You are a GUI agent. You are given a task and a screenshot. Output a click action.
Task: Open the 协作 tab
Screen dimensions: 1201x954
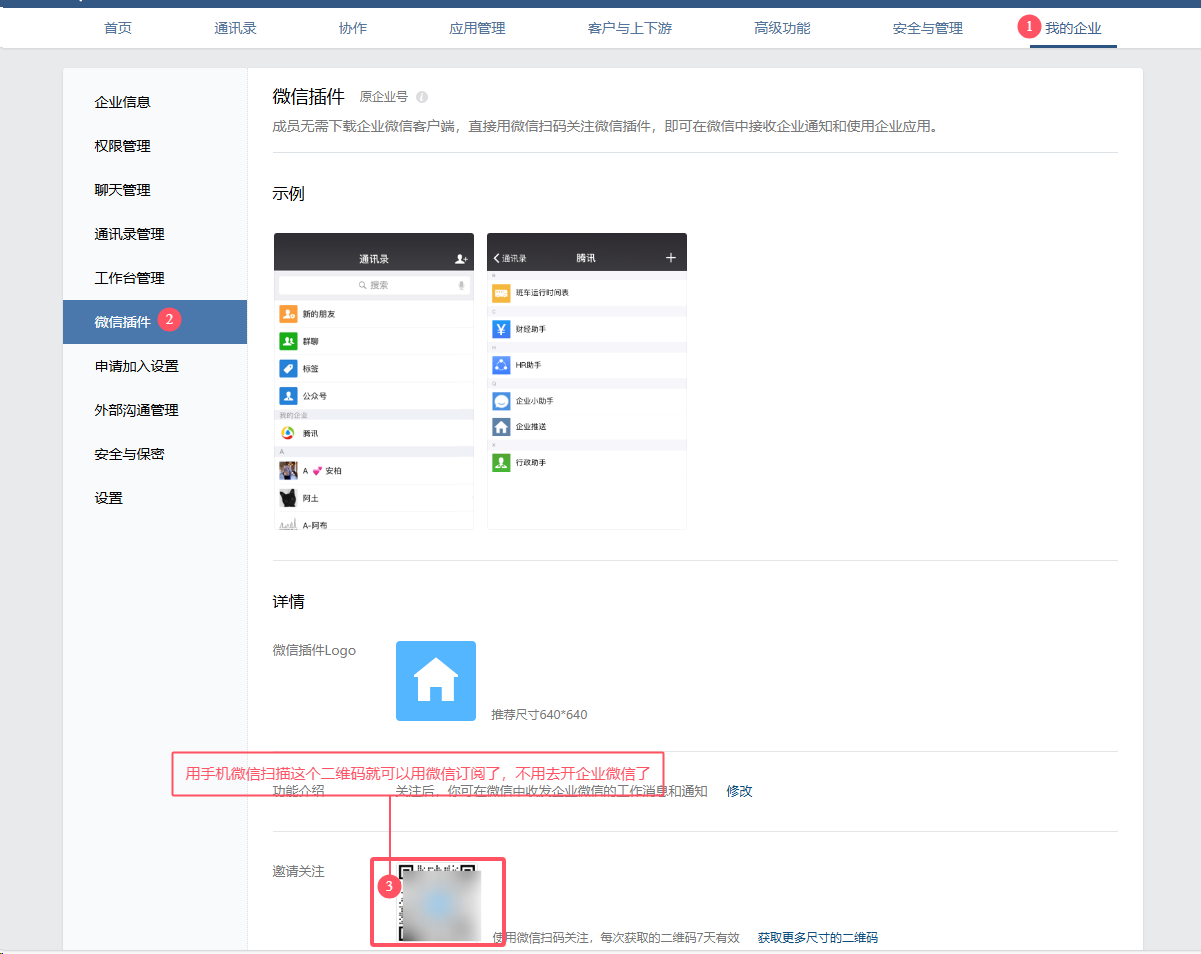point(353,28)
